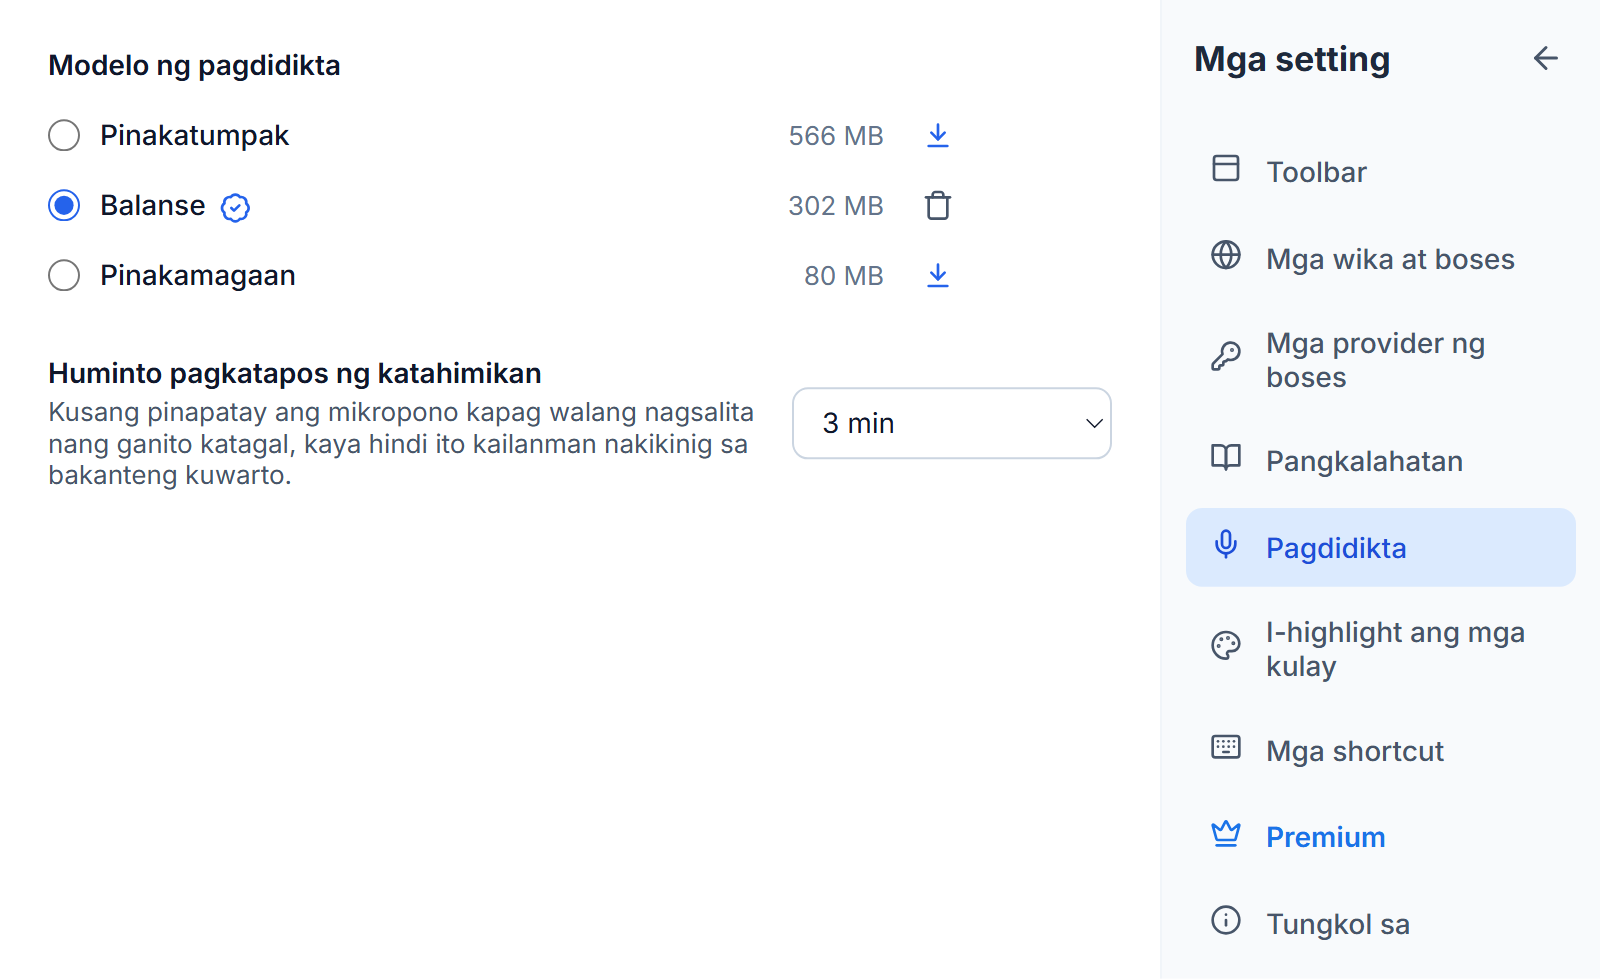Screen dimensions: 1600x979
Task: Go to Mga provider ng boses
Action: coord(1380,360)
